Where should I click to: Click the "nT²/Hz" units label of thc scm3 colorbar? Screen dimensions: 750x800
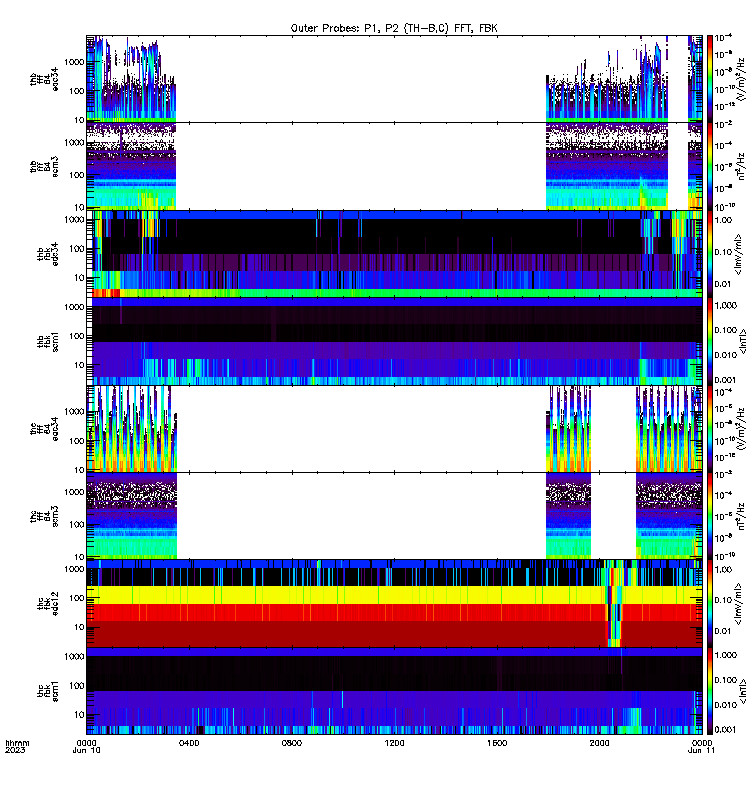[x=741, y=516]
